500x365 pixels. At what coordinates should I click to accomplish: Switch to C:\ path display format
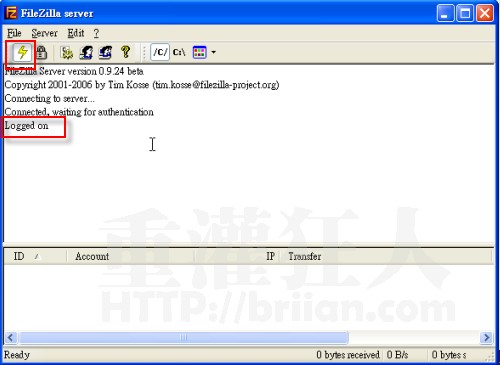[x=179, y=52]
